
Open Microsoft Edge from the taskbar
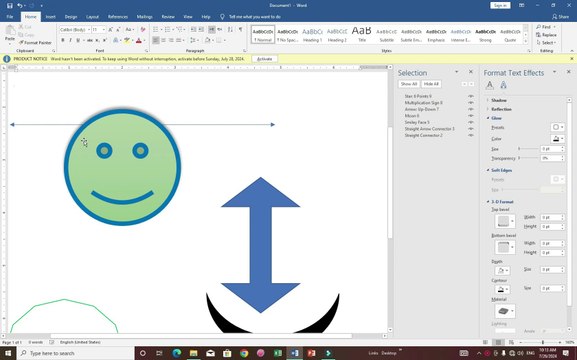tap(177, 353)
